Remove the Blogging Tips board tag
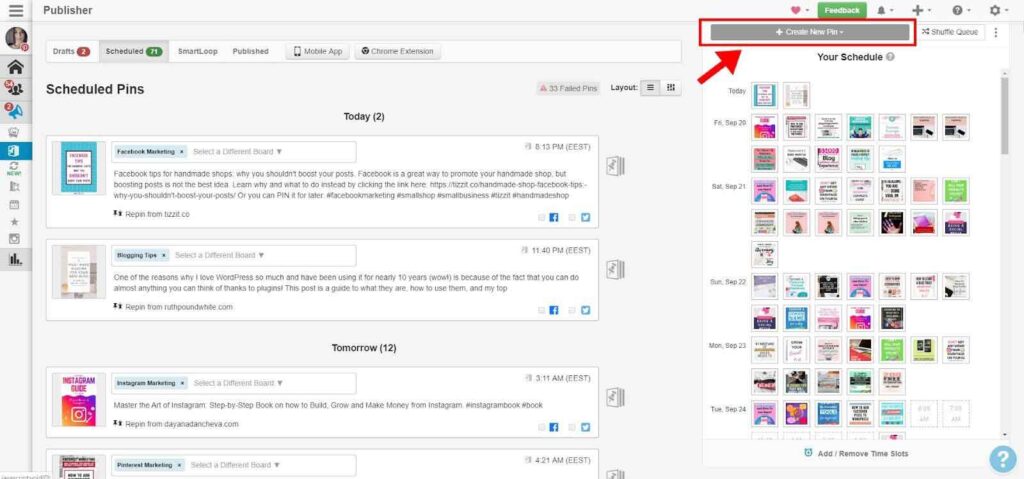 [x=163, y=255]
